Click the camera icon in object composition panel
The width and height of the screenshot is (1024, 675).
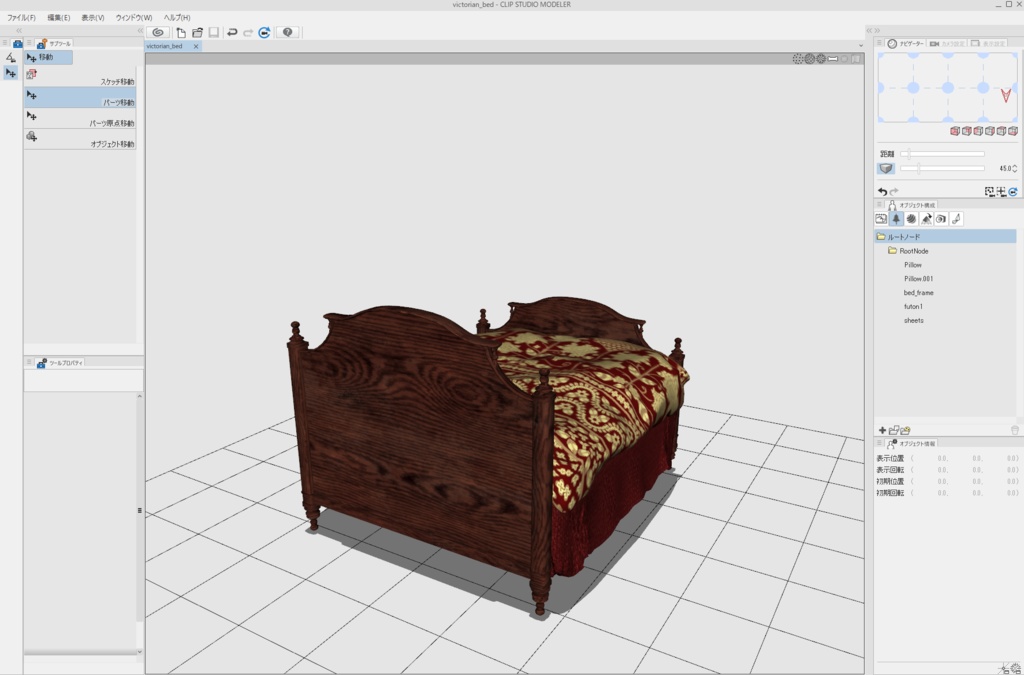coord(941,219)
